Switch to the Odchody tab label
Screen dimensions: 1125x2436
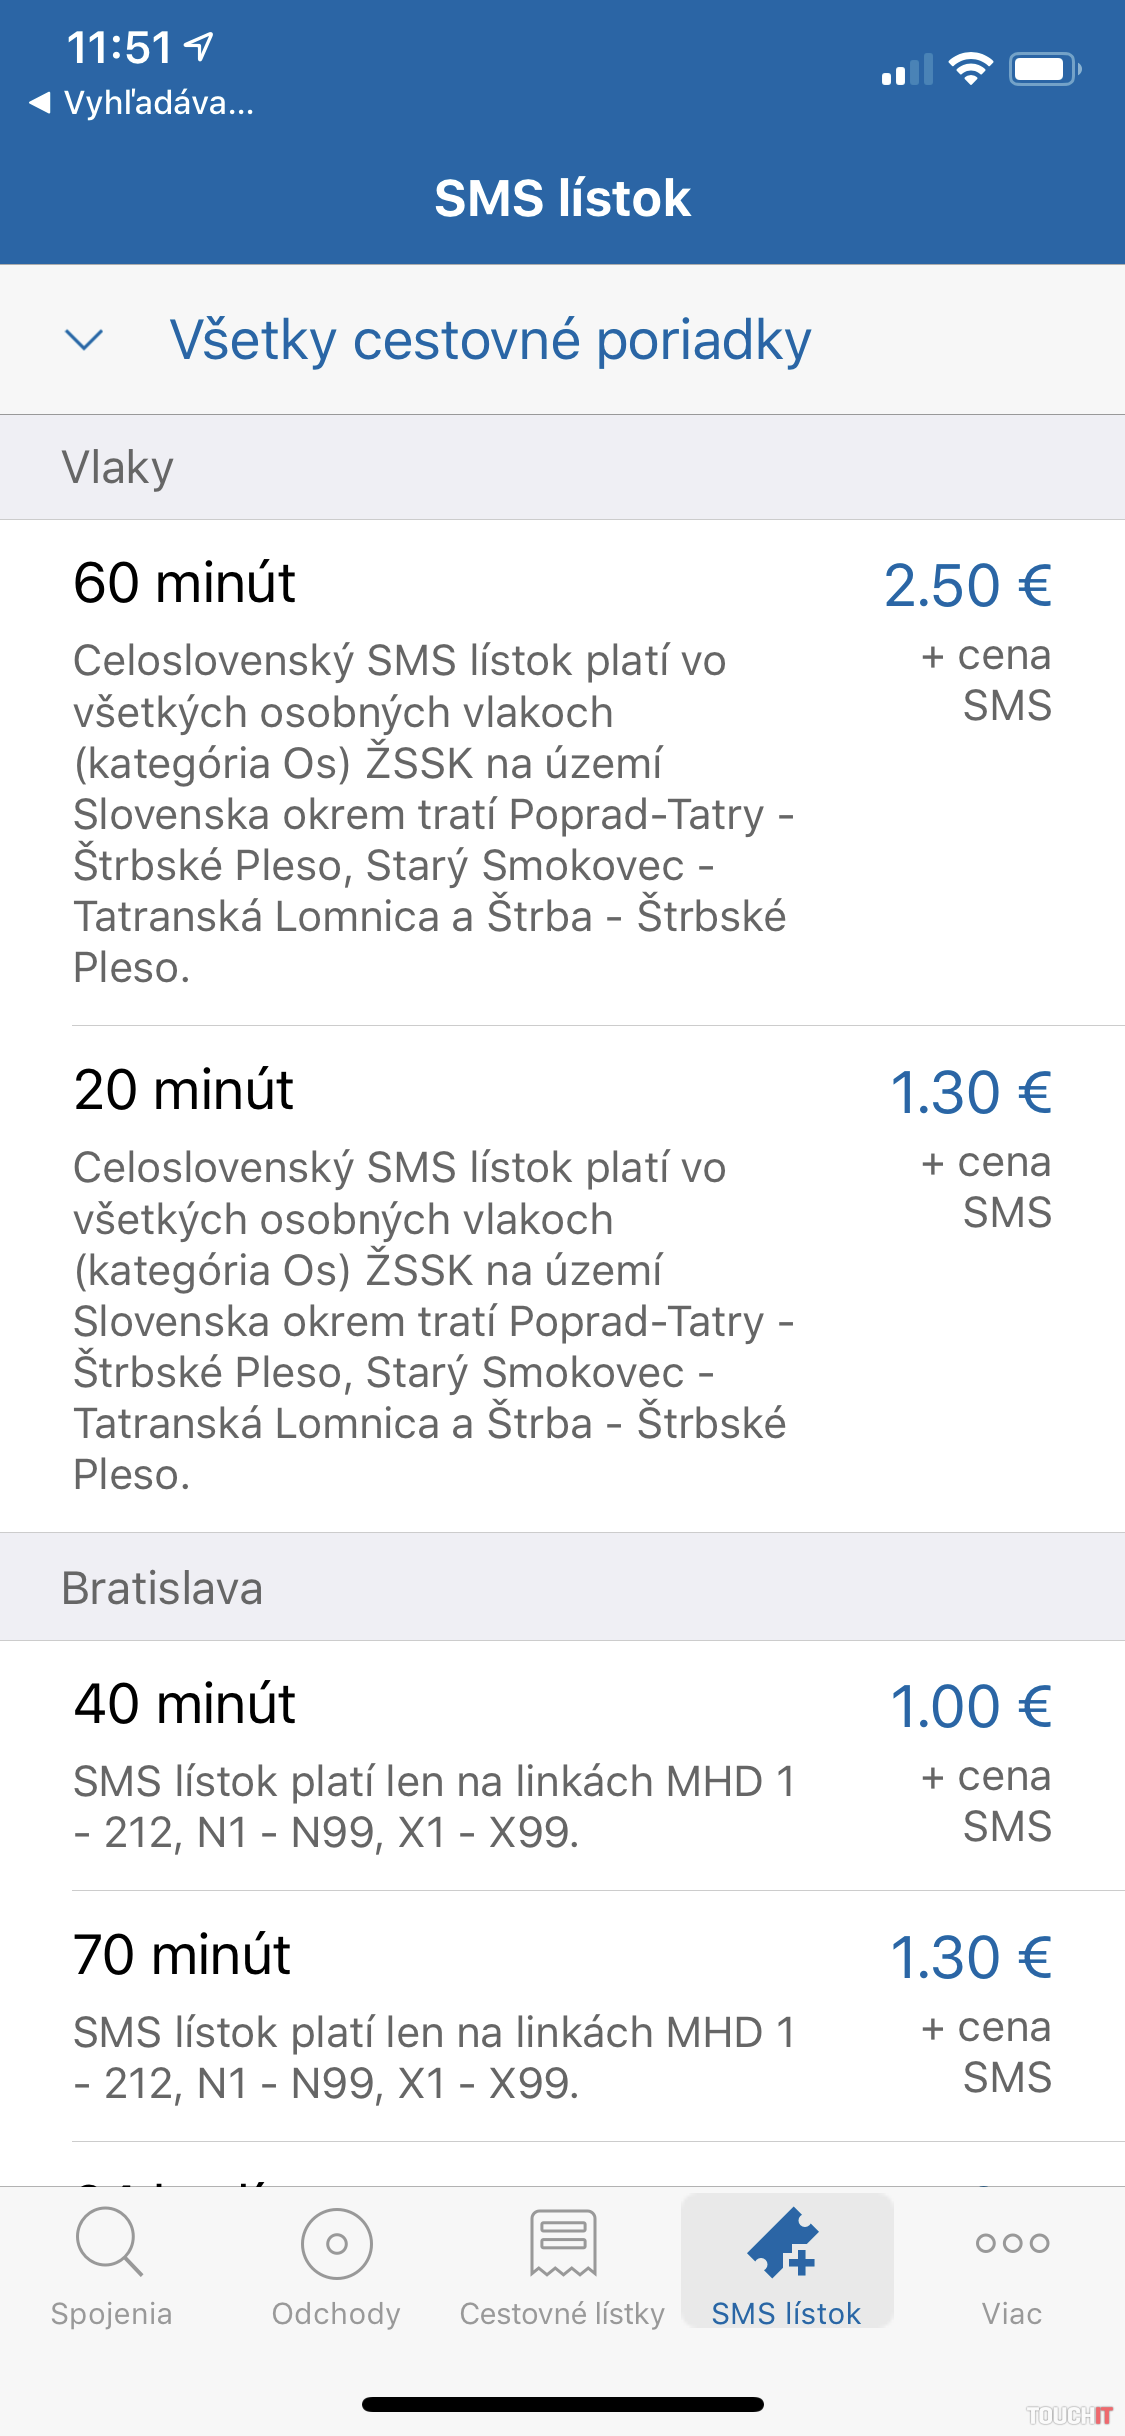tap(336, 2314)
